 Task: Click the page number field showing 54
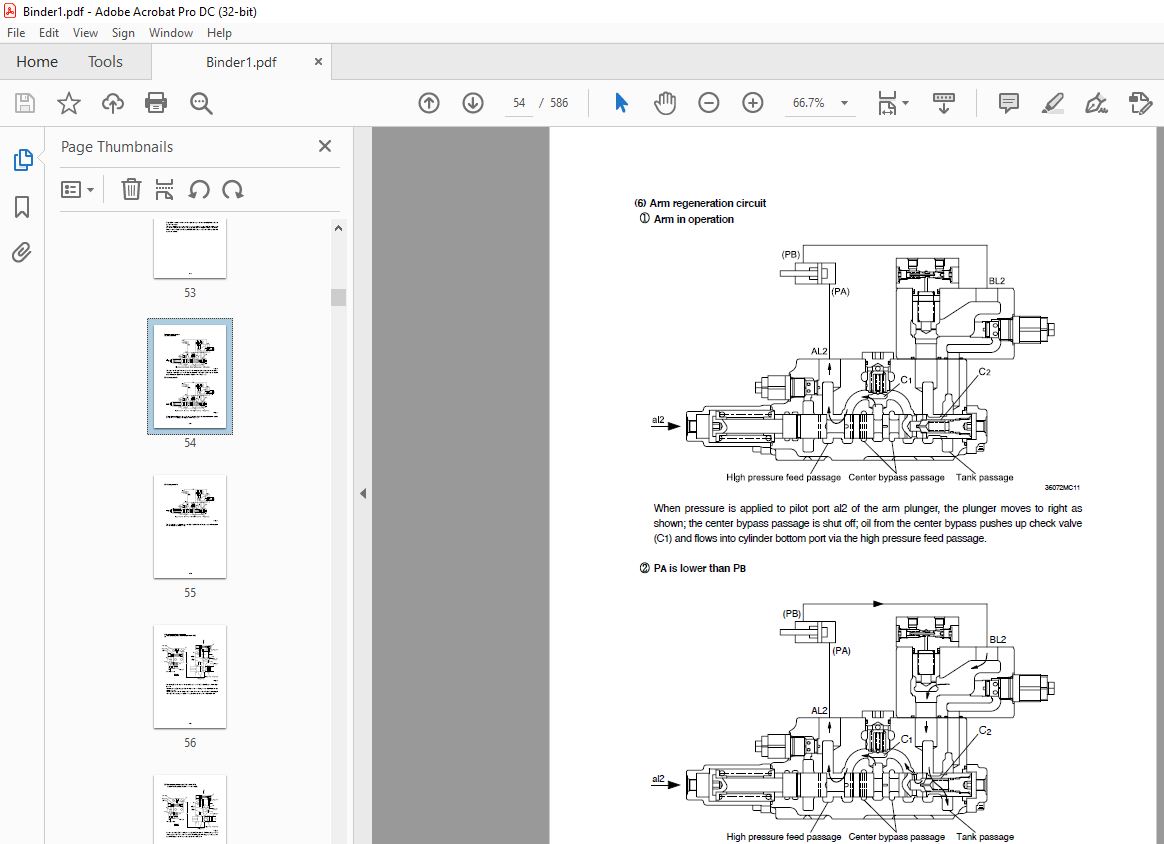pyautogui.click(x=519, y=103)
